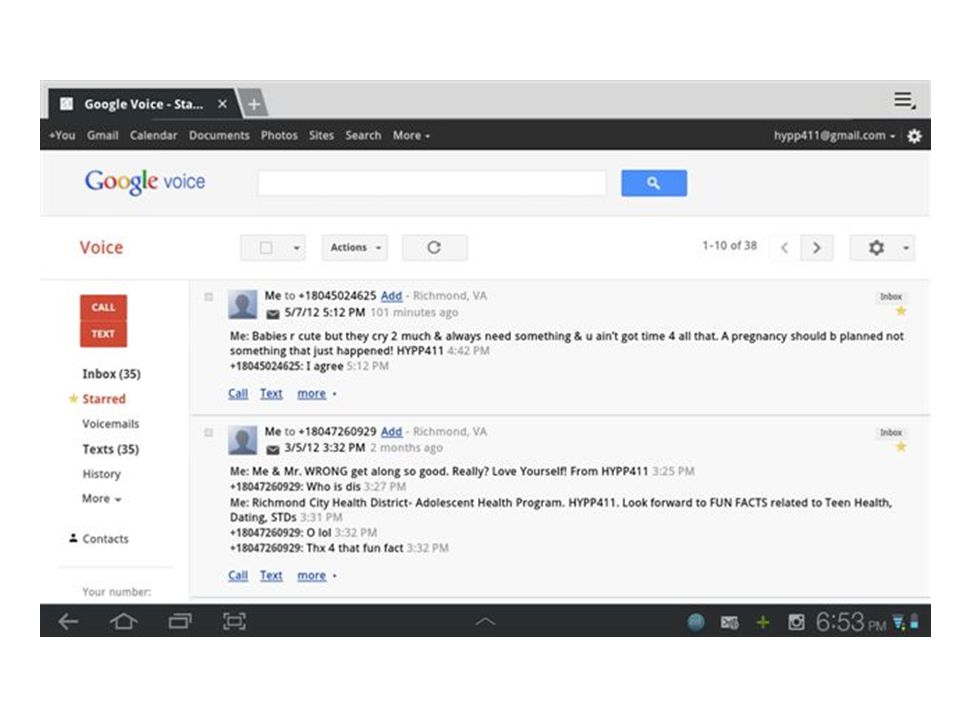This screenshot has width=960, height=720.
Task: Tick the select-all checkbox in toolbar
Action: click(x=266, y=248)
